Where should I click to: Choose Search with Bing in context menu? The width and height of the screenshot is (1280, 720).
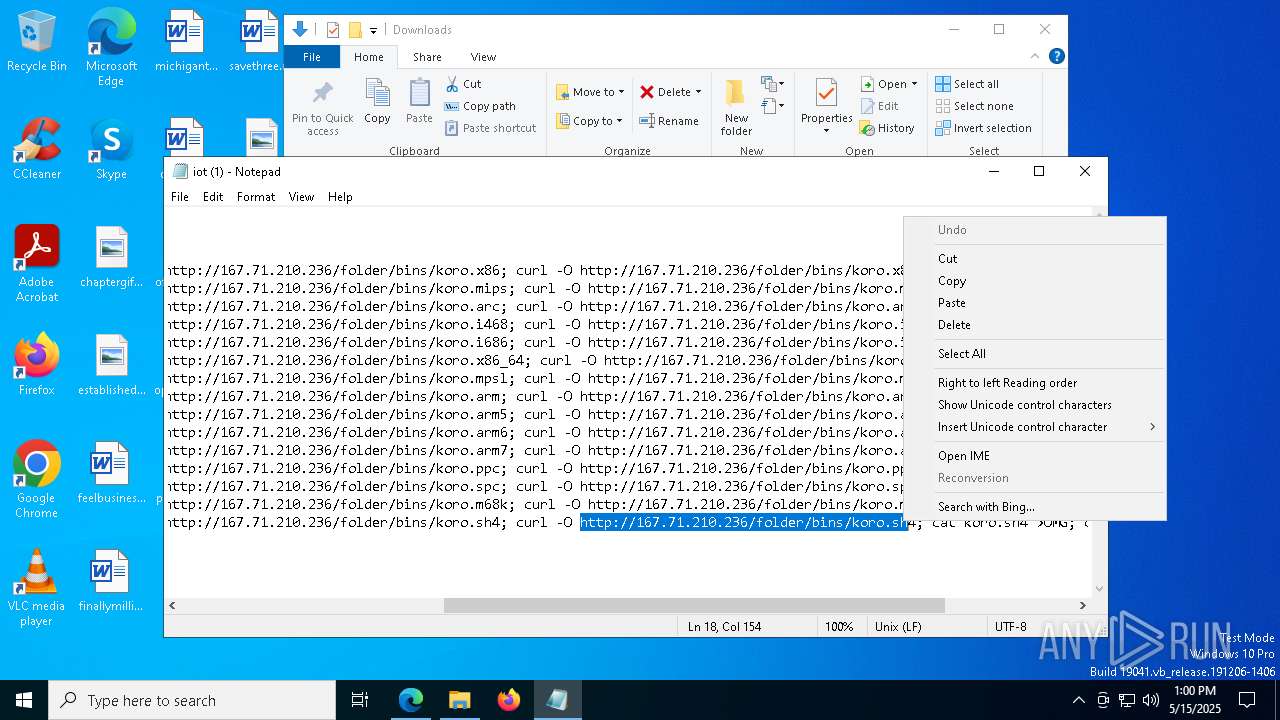tap(1034, 507)
